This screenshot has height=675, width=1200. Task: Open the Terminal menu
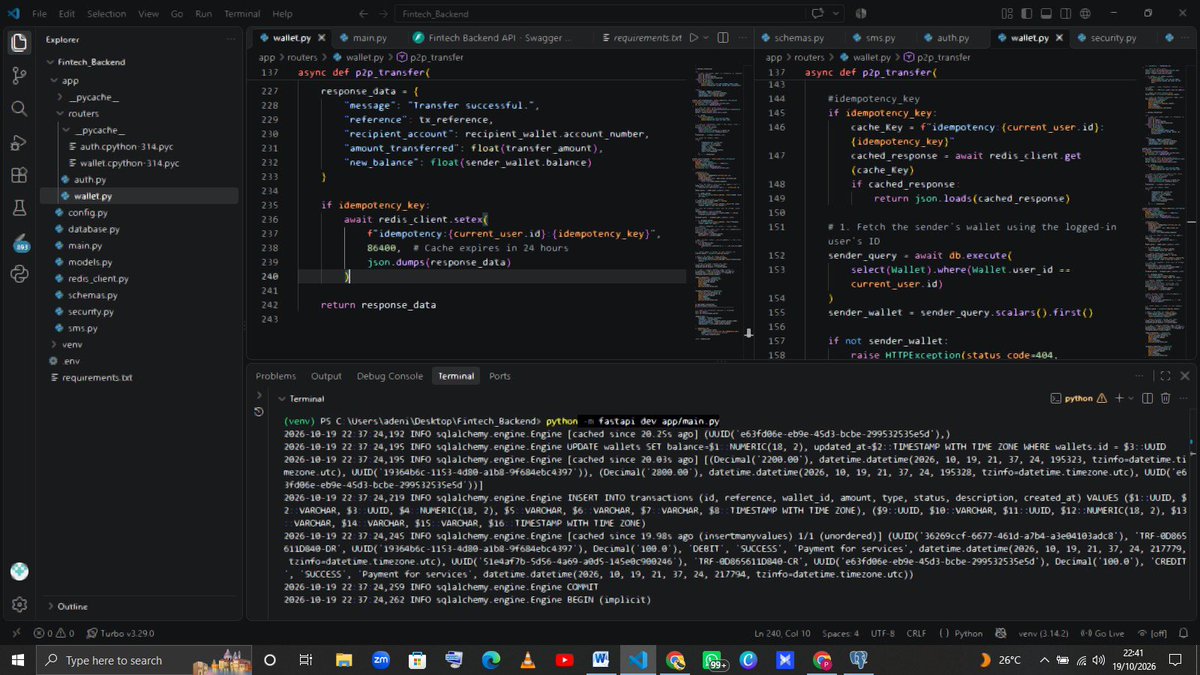(242, 14)
